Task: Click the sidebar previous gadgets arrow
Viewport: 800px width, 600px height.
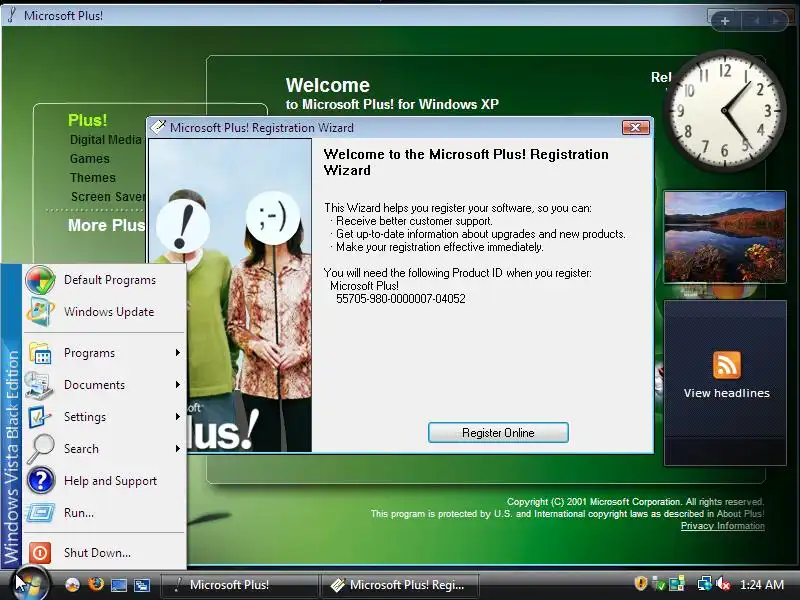Action: tap(755, 20)
